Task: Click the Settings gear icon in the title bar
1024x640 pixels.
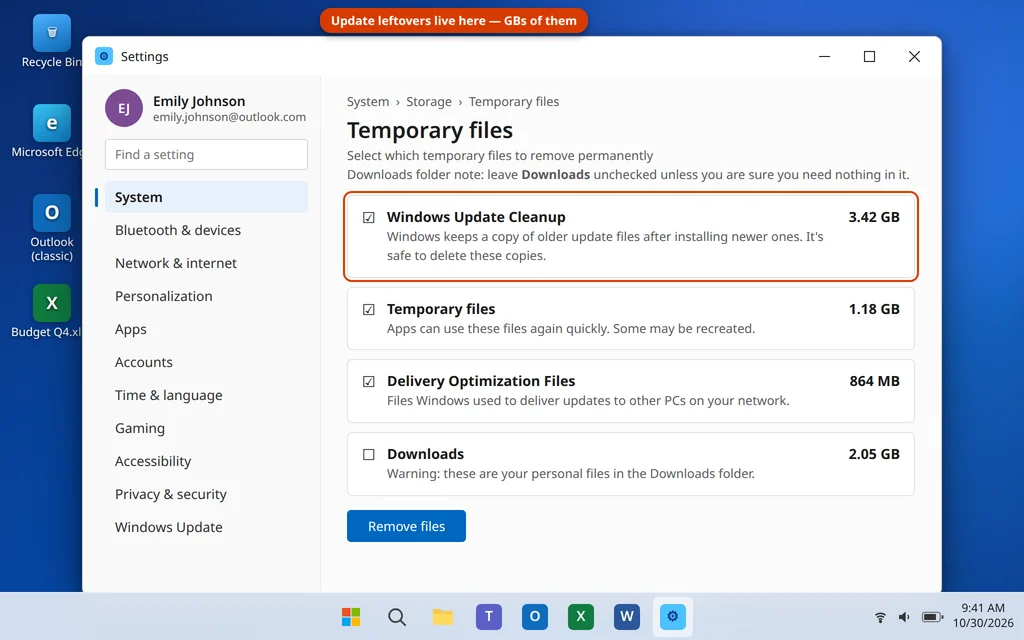Action: tap(104, 56)
